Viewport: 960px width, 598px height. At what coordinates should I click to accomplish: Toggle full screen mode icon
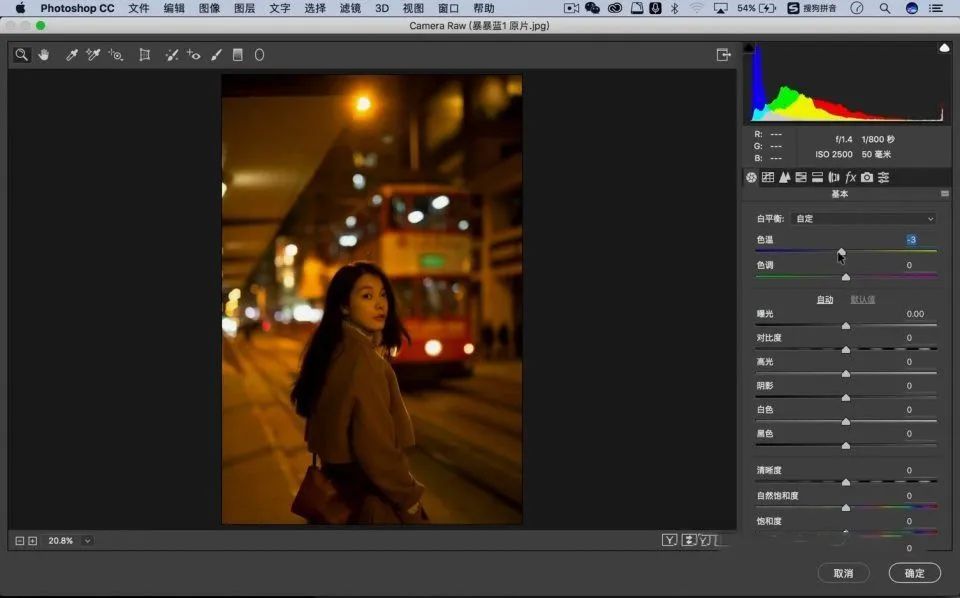(724, 55)
